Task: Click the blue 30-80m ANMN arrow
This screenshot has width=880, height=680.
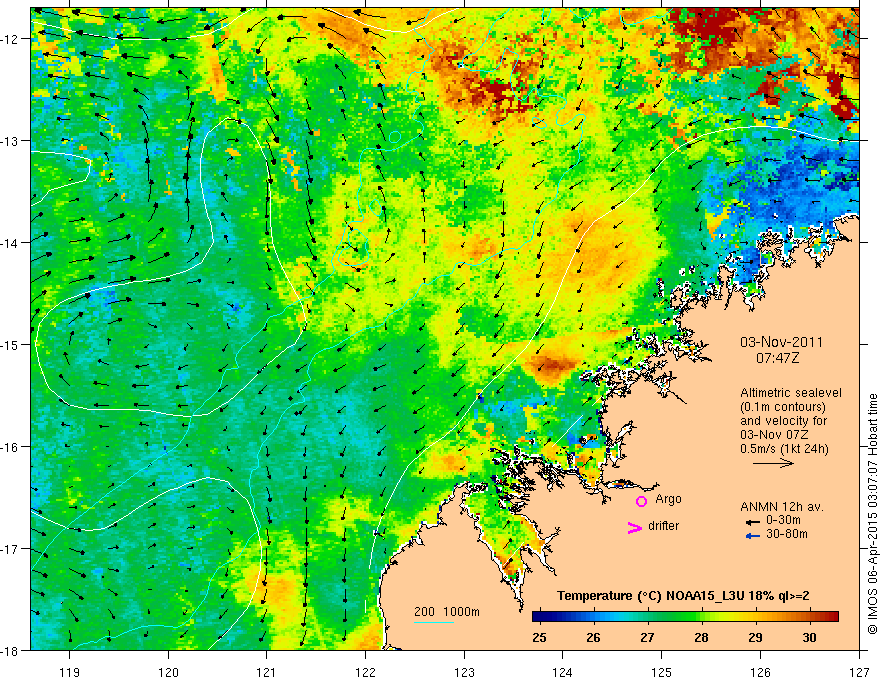Action: [753, 536]
